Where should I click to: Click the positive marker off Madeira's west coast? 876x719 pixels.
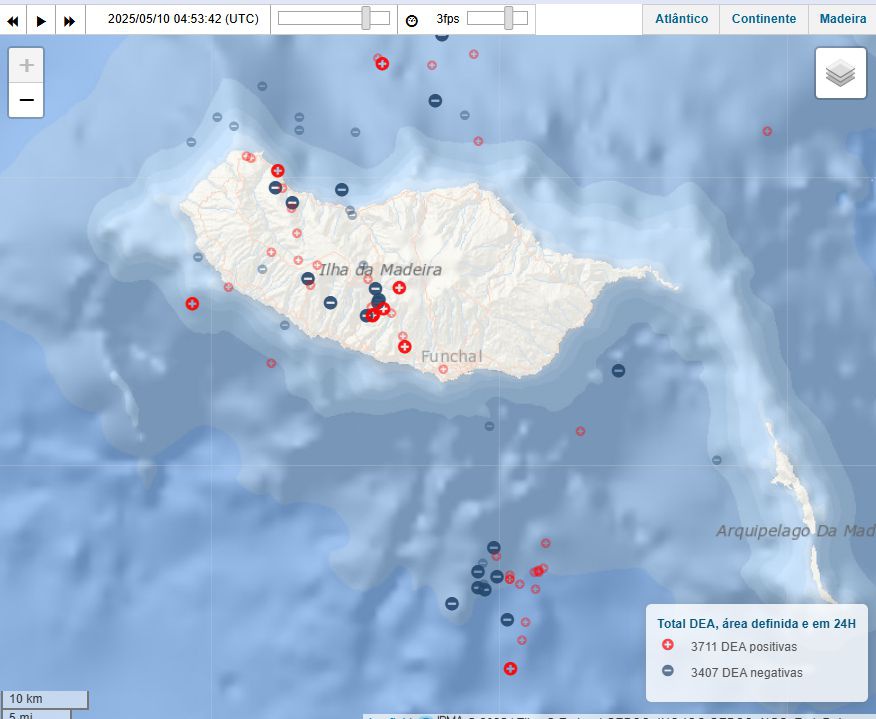192,304
